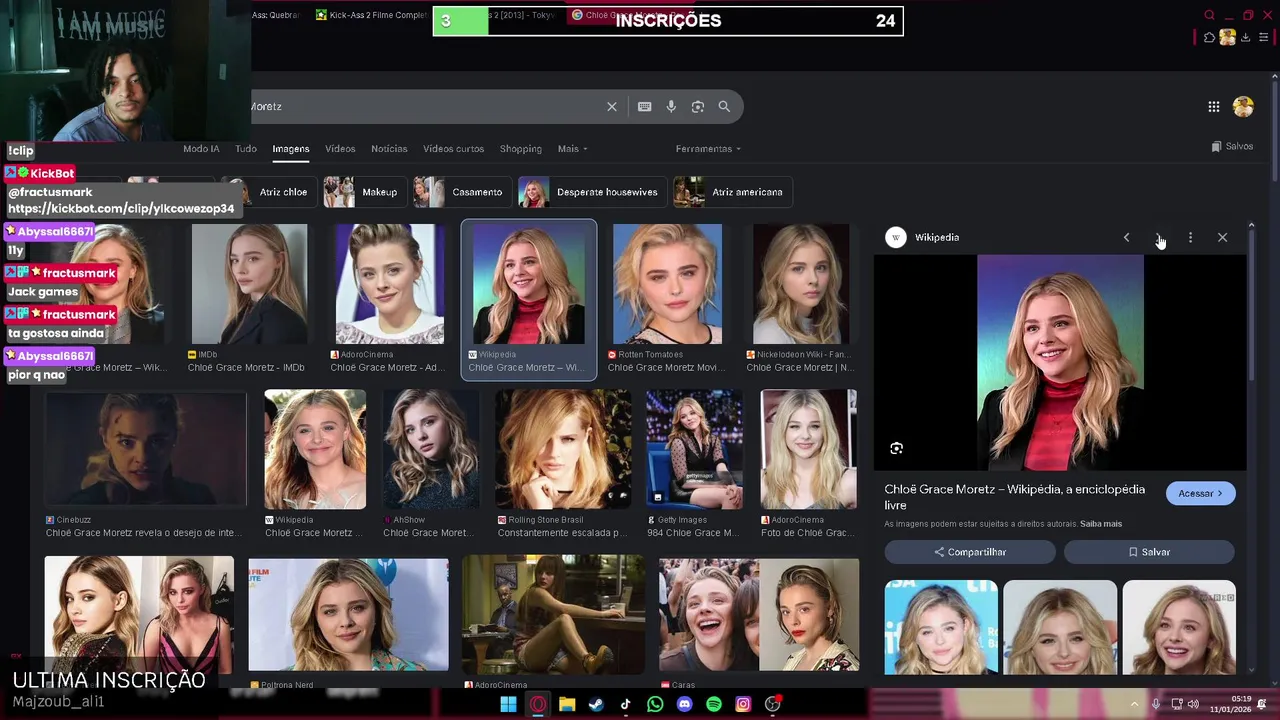This screenshot has height=720, width=1280.
Task: Open File Explorer from the taskbar
Action: click(x=567, y=704)
